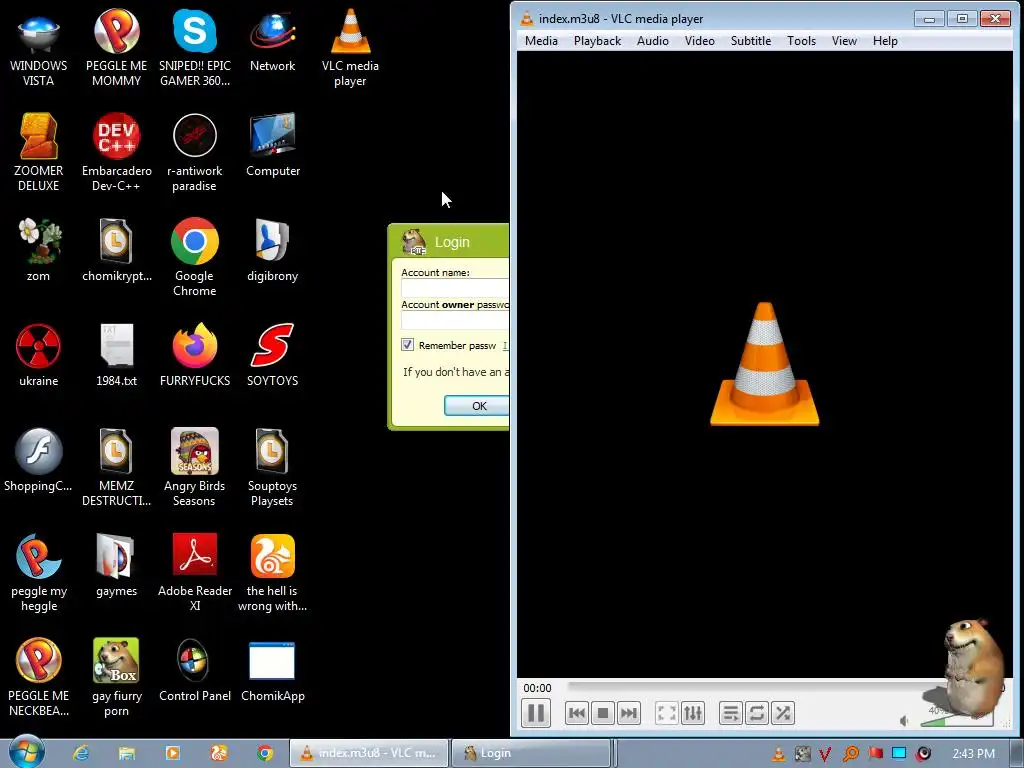The image size is (1024, 768).
Task: Pause playback in VLC
Action: point(536,713)
